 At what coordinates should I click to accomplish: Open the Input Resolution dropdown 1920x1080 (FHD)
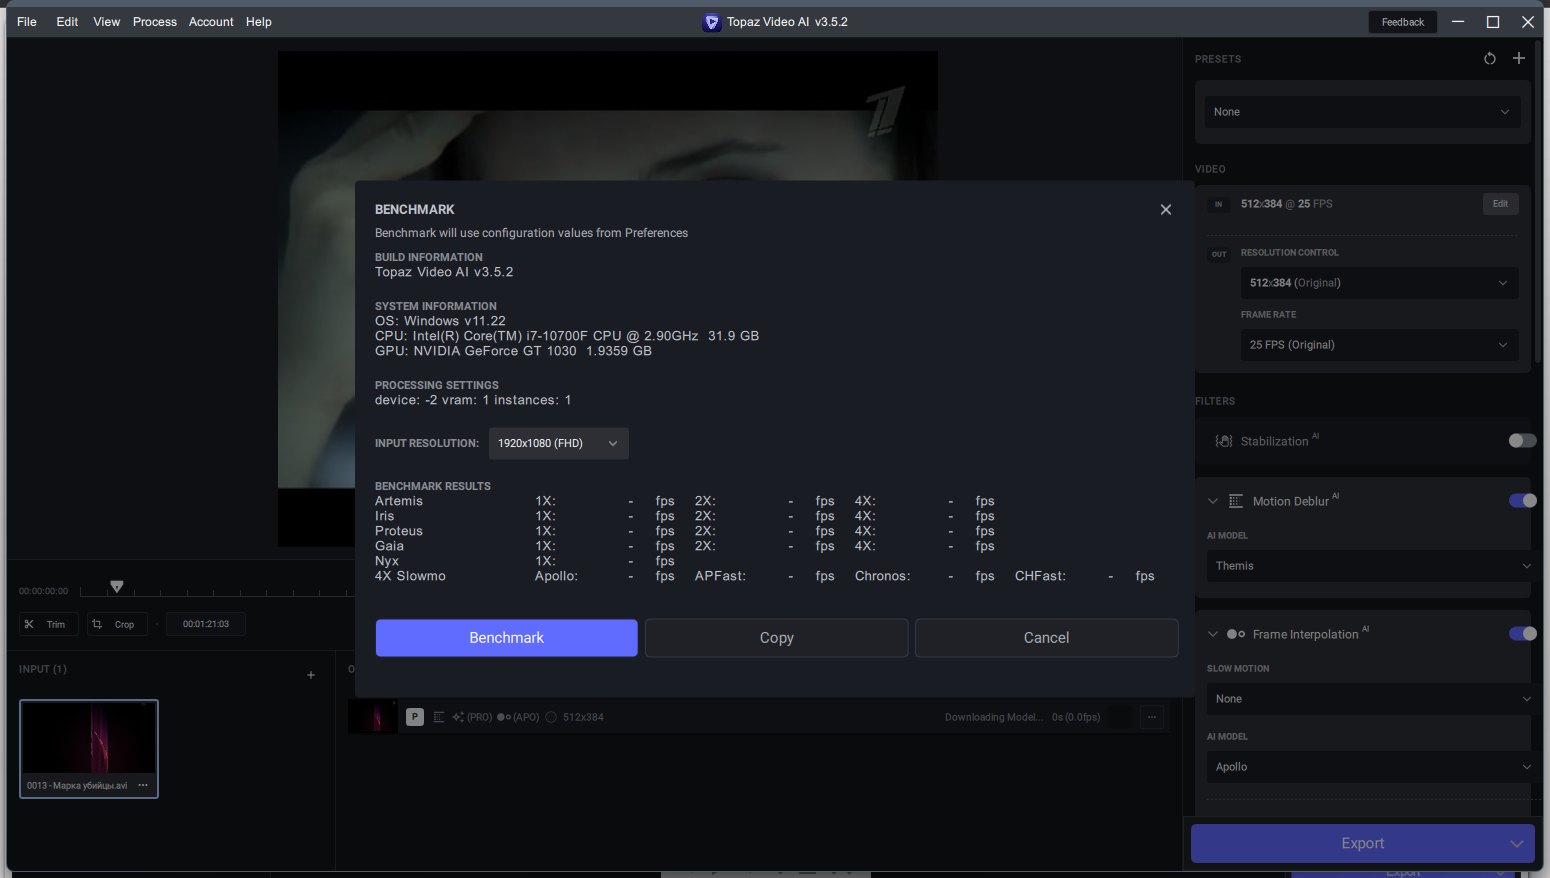(558, 443)
